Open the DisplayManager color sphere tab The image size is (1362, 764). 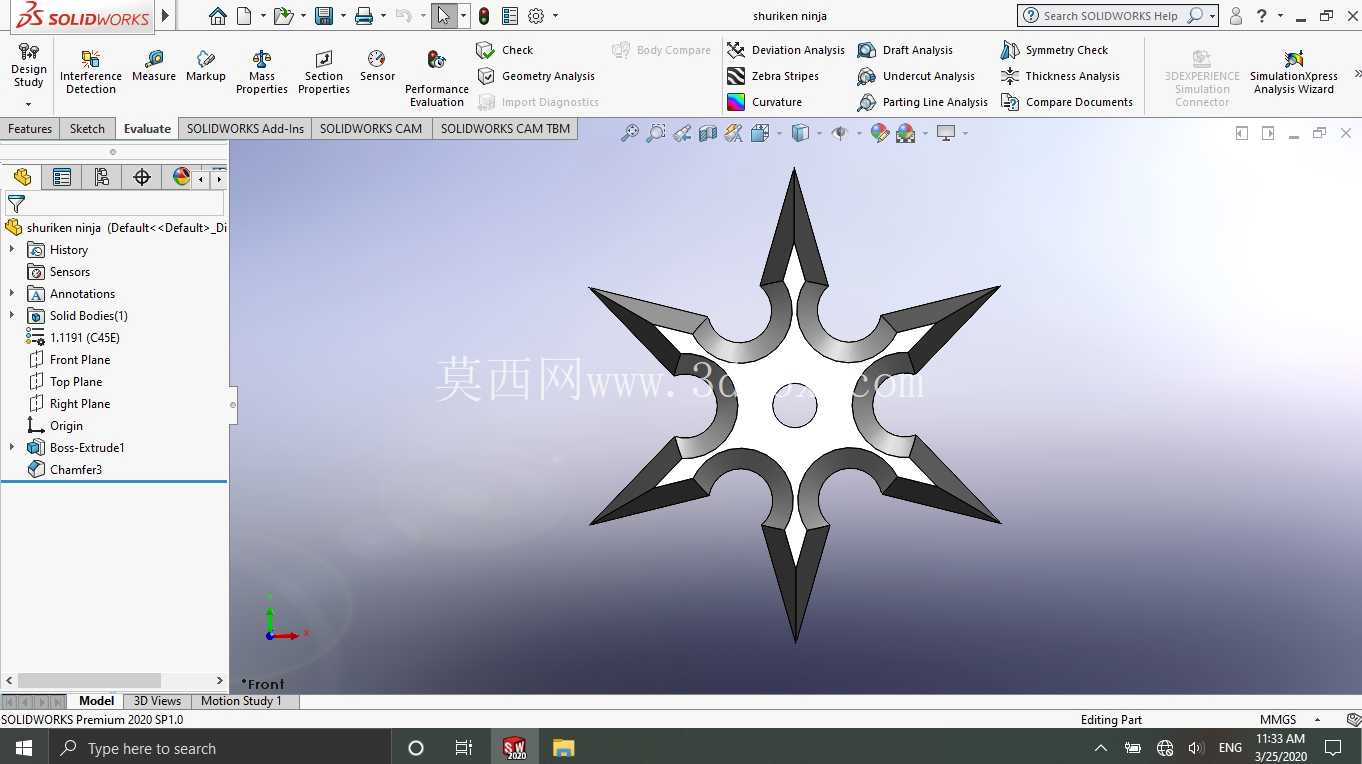(x=181, y=177)
